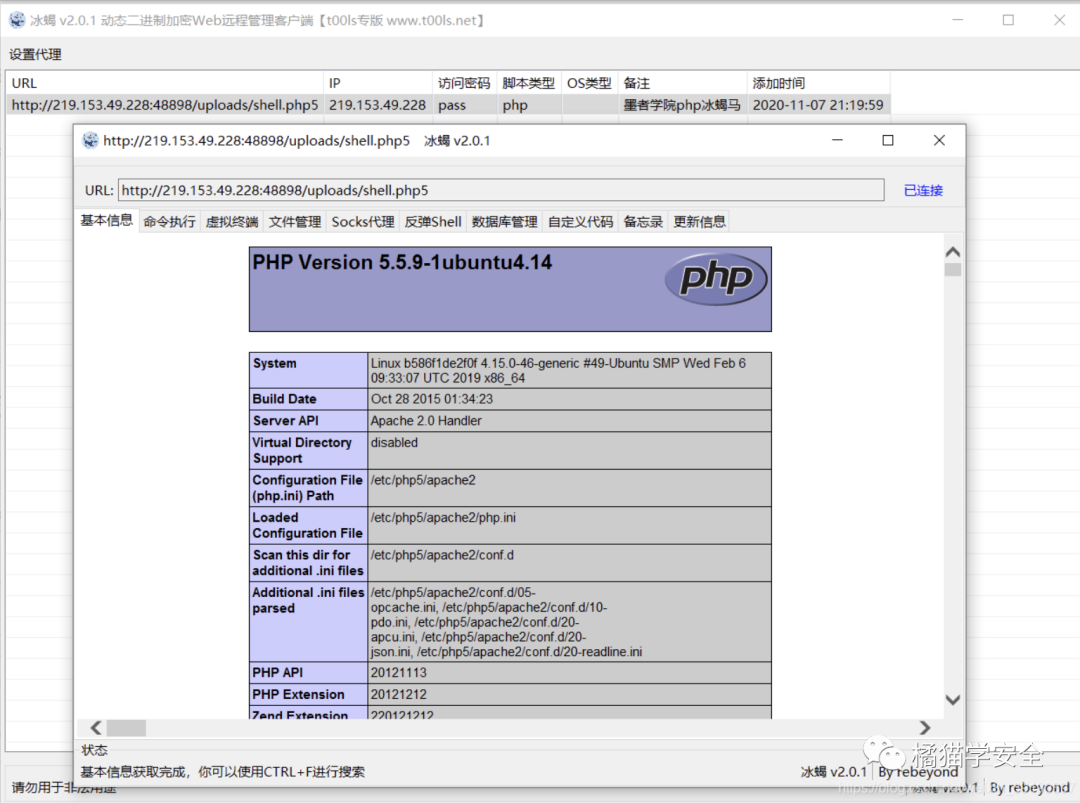Maximize the main 冰蝎 client window
Viewport: 1080px width, 803px height.
click(1008, 20)
